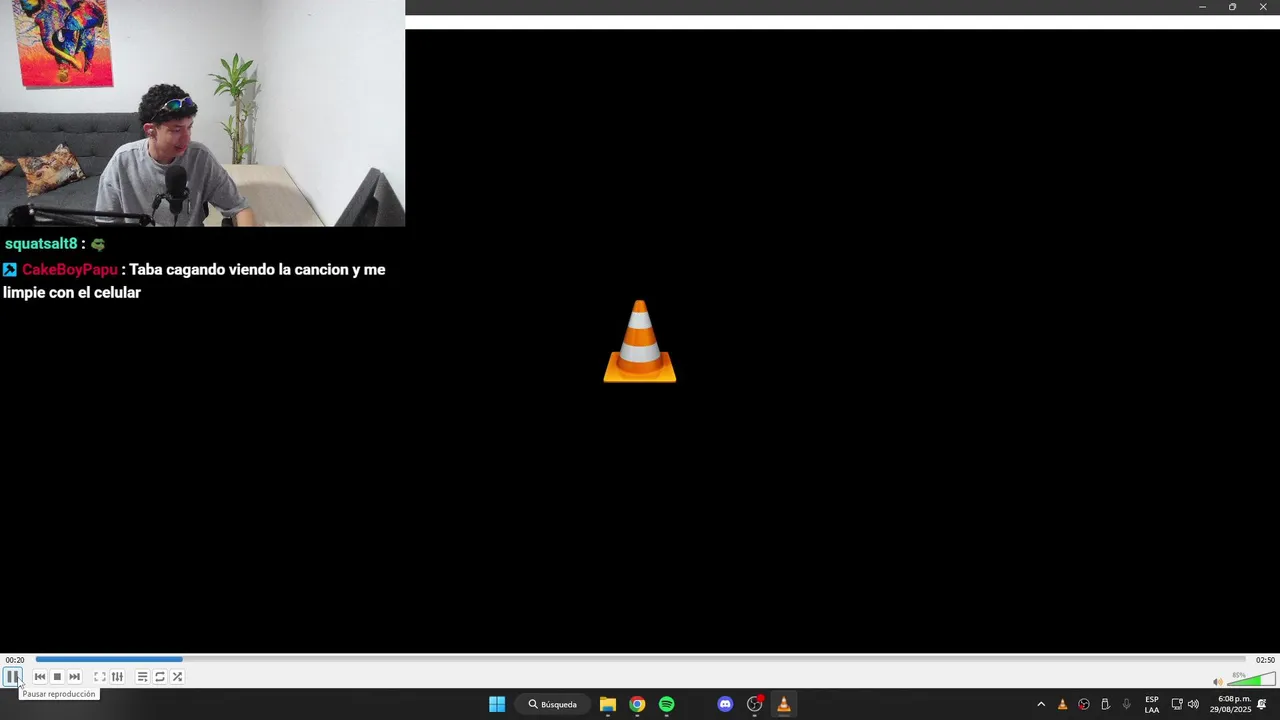The height and width of the screenshot is (720, 1280).
Task: Minimize the VLC window
Action: pyautogui.click(x=1202, y=7)
